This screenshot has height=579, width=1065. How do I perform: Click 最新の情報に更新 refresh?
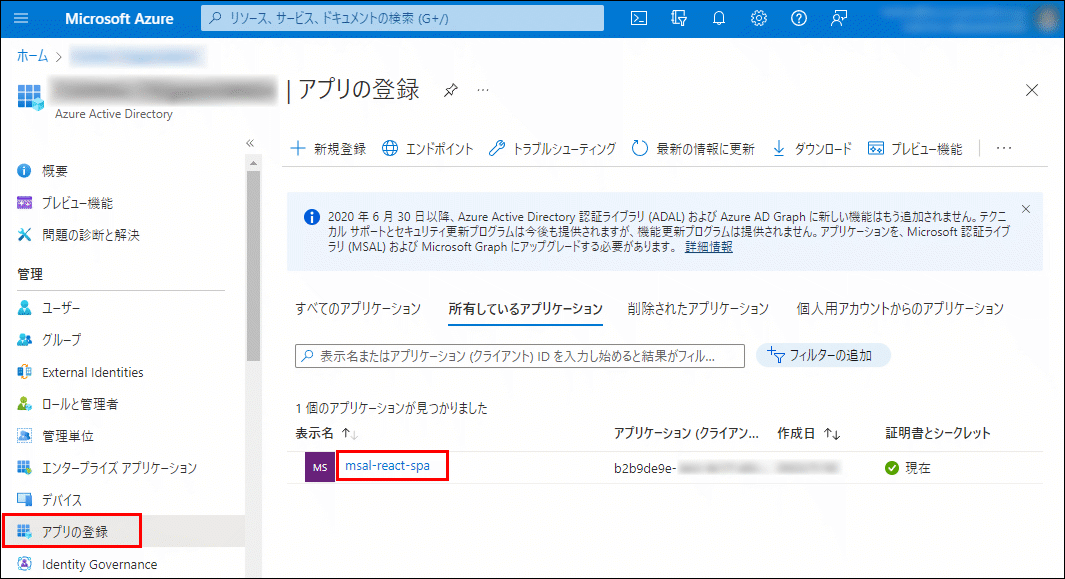(693, 149)
